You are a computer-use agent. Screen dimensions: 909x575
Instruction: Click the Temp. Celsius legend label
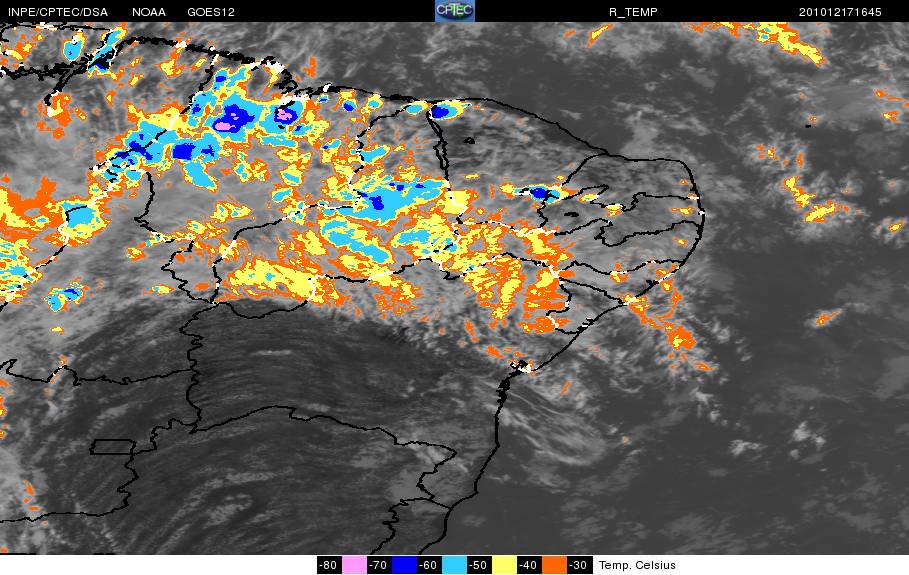coord(637,565)
